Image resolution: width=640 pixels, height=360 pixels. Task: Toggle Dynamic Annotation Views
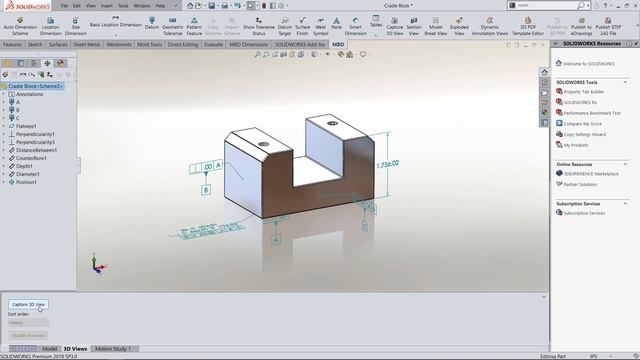[x=490, y=26]
